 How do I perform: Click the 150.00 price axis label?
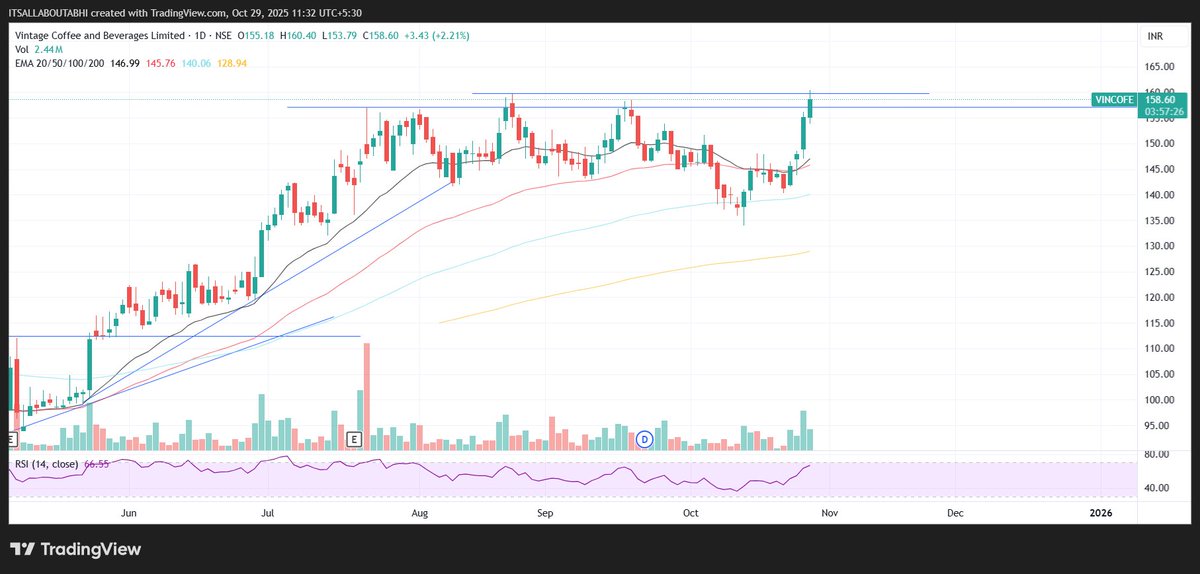1159,144
